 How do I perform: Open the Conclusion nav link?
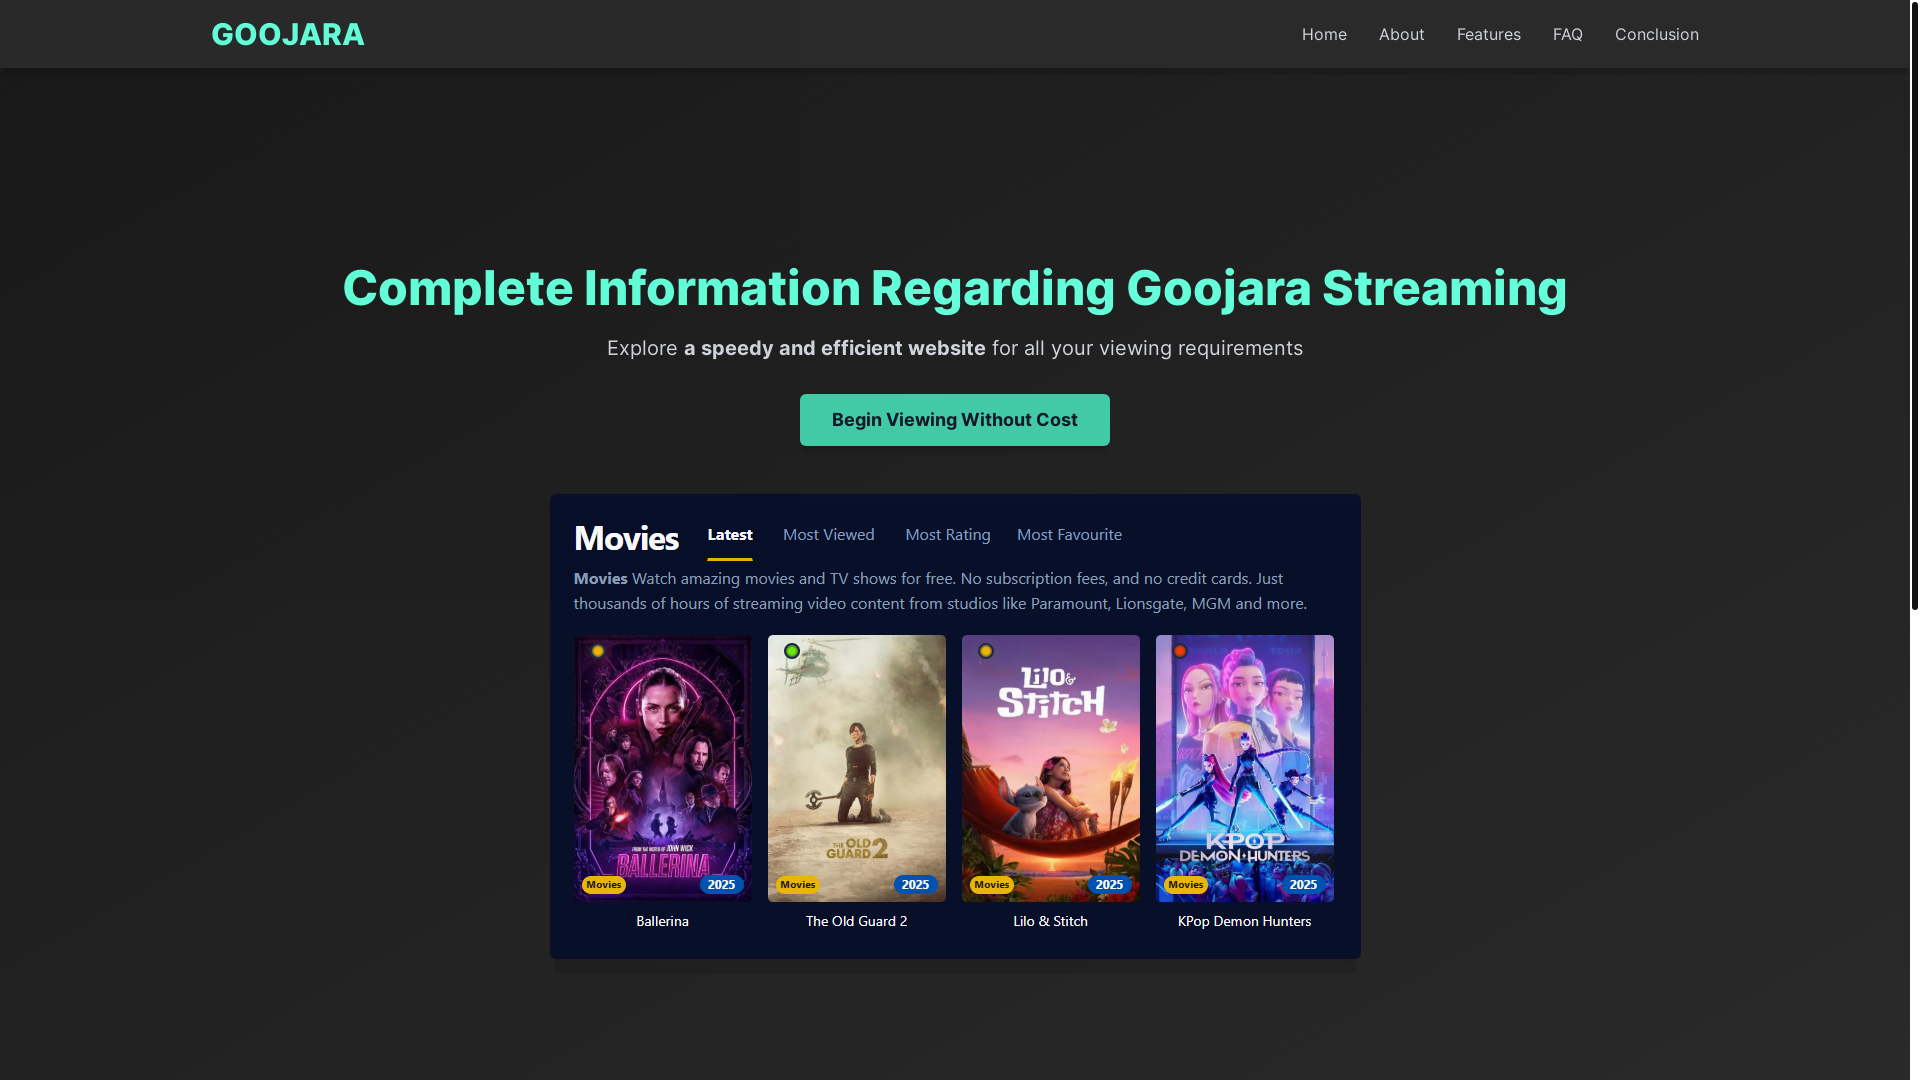click(x=1656, y=34)
